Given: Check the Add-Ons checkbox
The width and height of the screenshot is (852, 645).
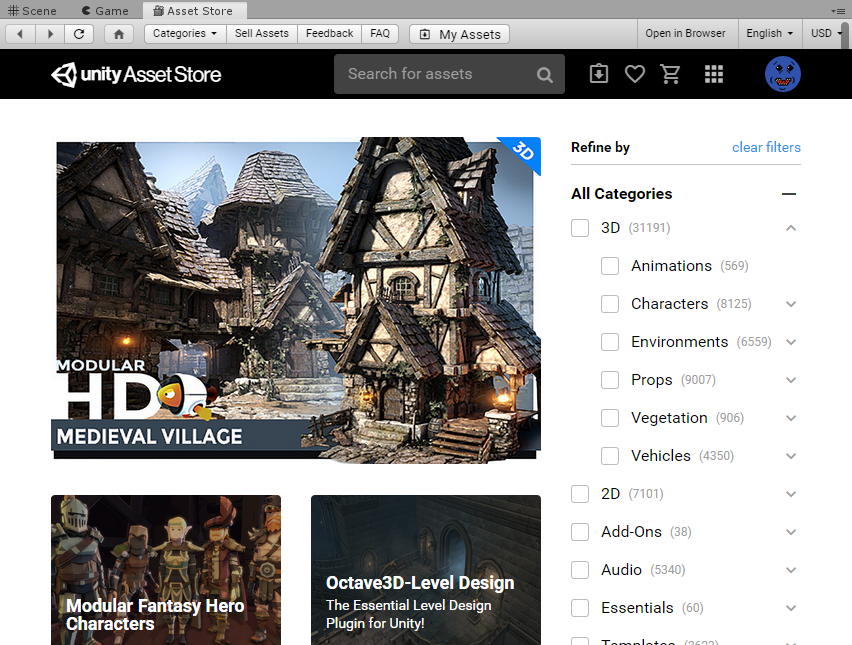Looking at the screenshot, I should [x=580, y=532].
